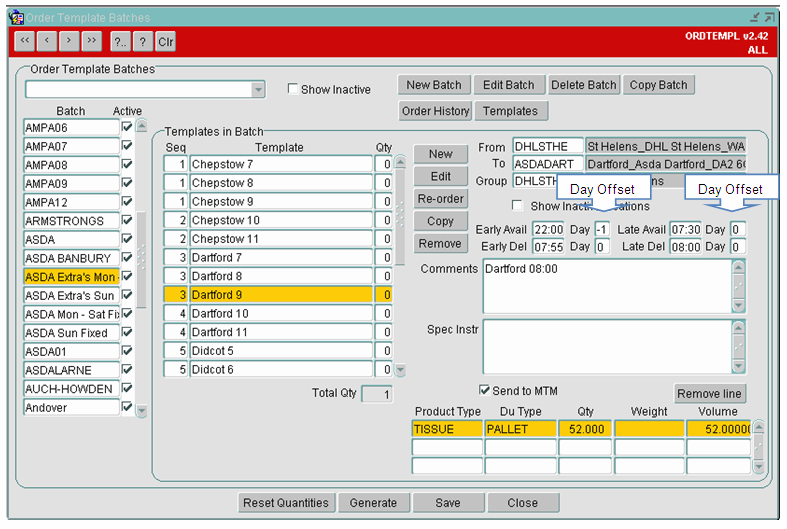787x529 pixels.
Task: Open Templates button
Action: click(510, 111)
